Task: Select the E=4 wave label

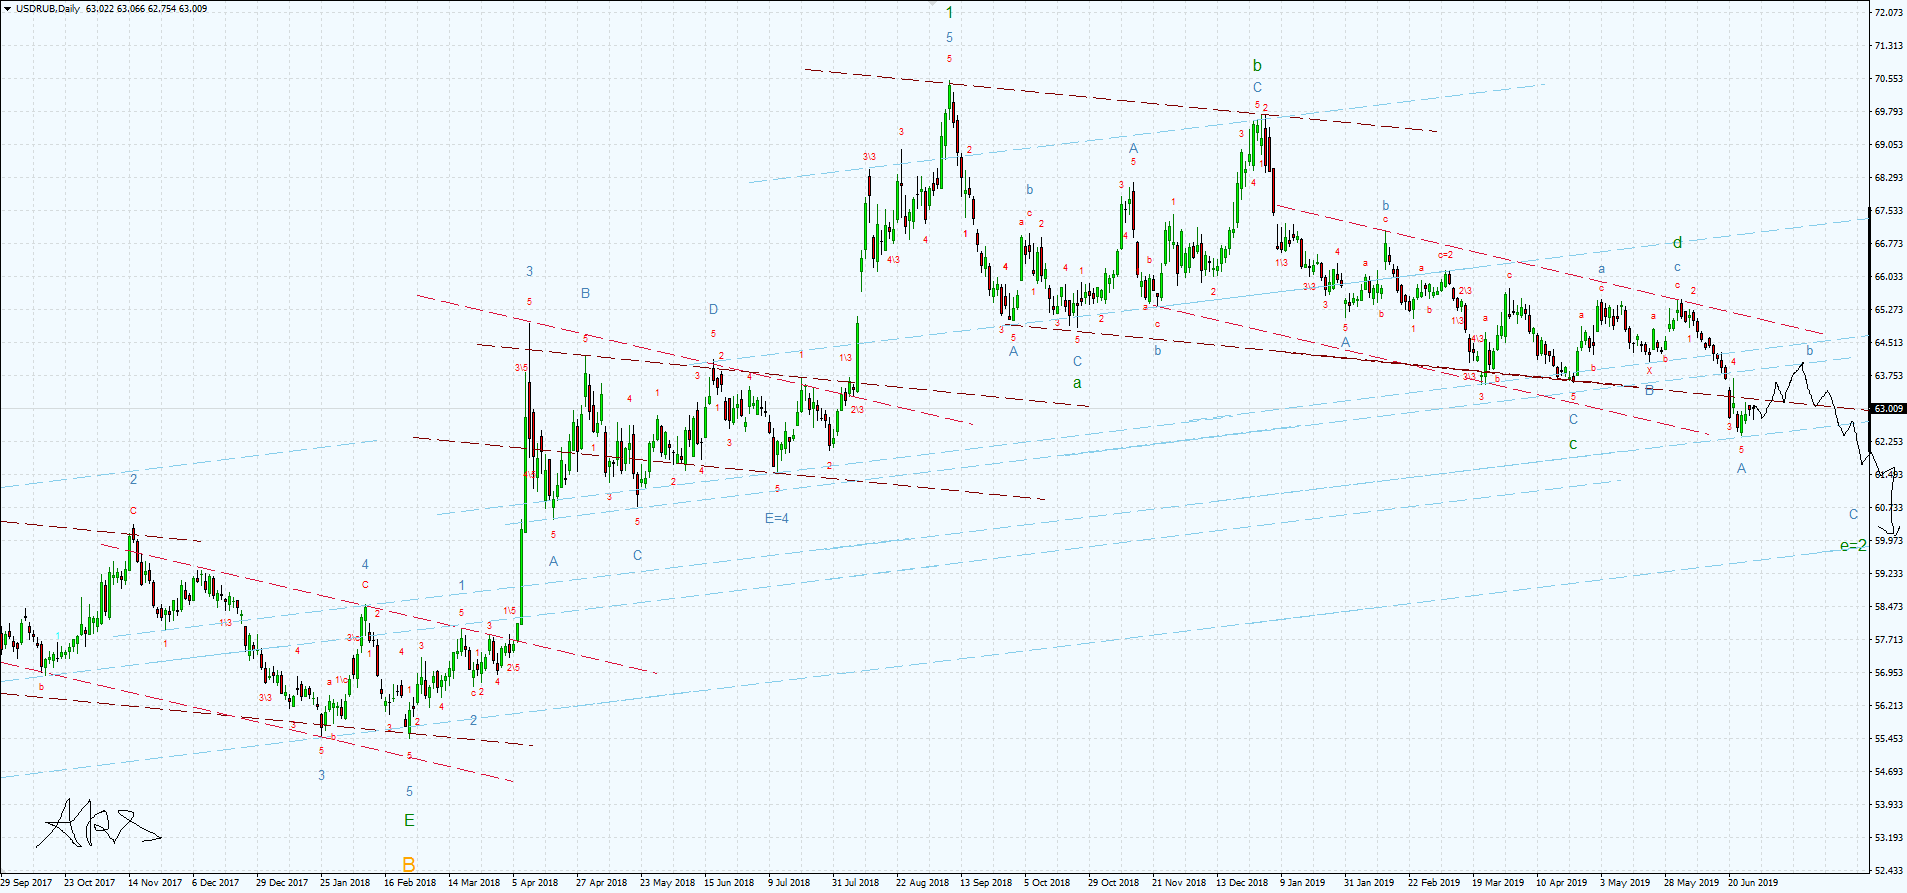Action: pyautogui.click(x=777, y=518)
